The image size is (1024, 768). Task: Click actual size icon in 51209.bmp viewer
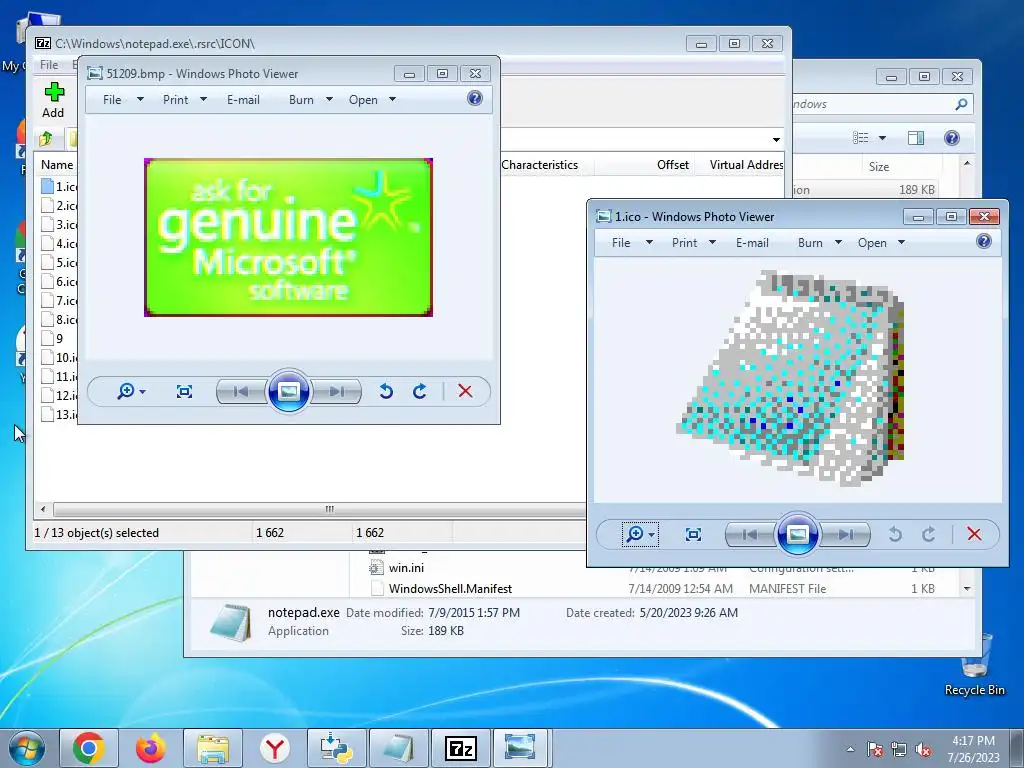[x=184, y=391]
